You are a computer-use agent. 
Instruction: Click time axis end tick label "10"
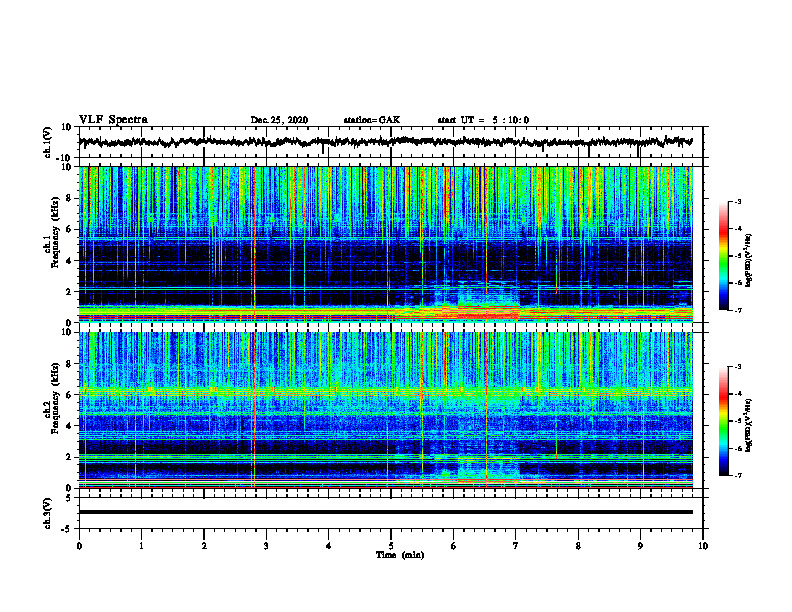703,546
